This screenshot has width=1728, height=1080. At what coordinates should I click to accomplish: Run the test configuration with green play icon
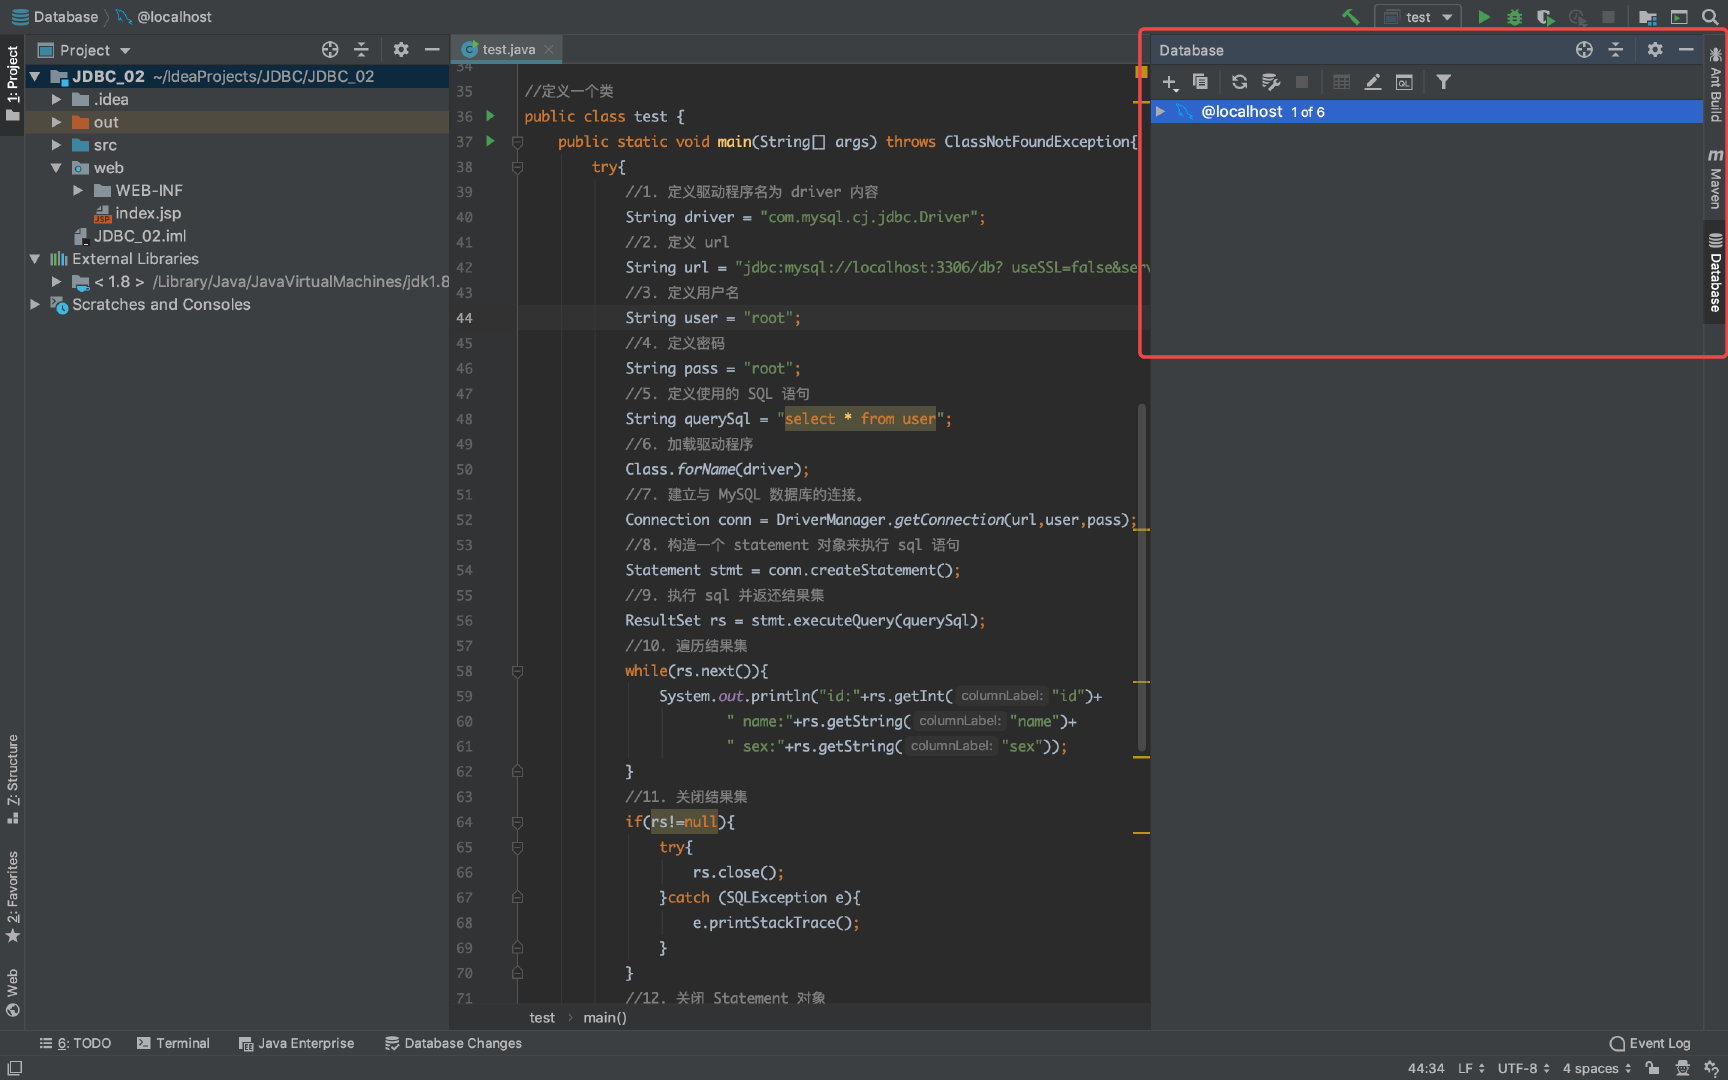tap(1484, 17)
